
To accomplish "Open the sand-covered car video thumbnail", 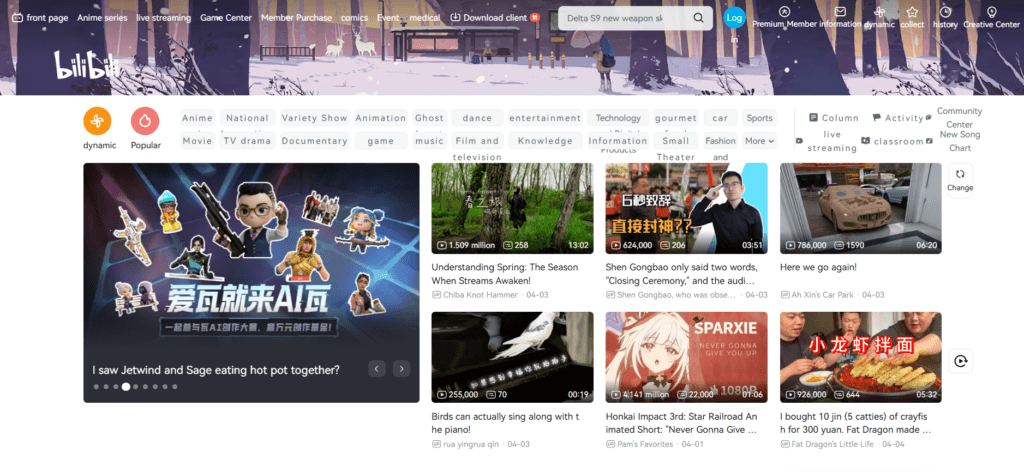I will click(x=861, y=208).
